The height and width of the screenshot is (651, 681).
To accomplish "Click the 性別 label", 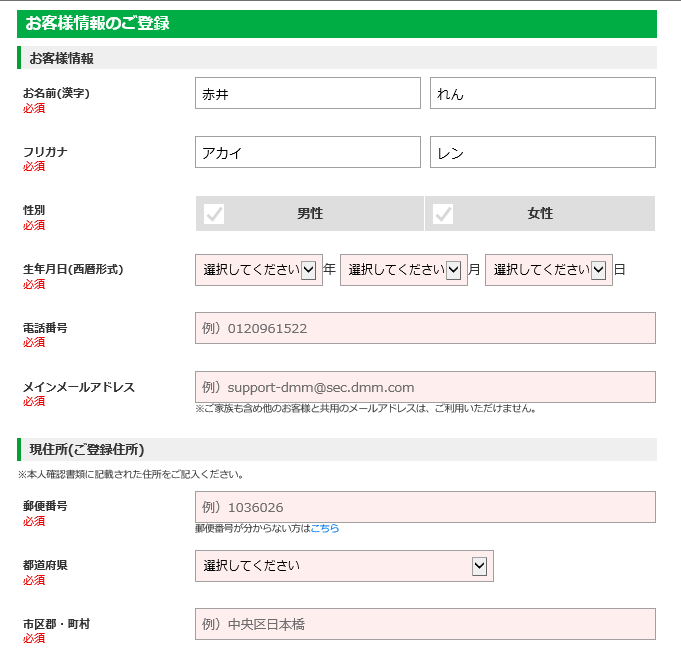I will click(x=34, y=210).
